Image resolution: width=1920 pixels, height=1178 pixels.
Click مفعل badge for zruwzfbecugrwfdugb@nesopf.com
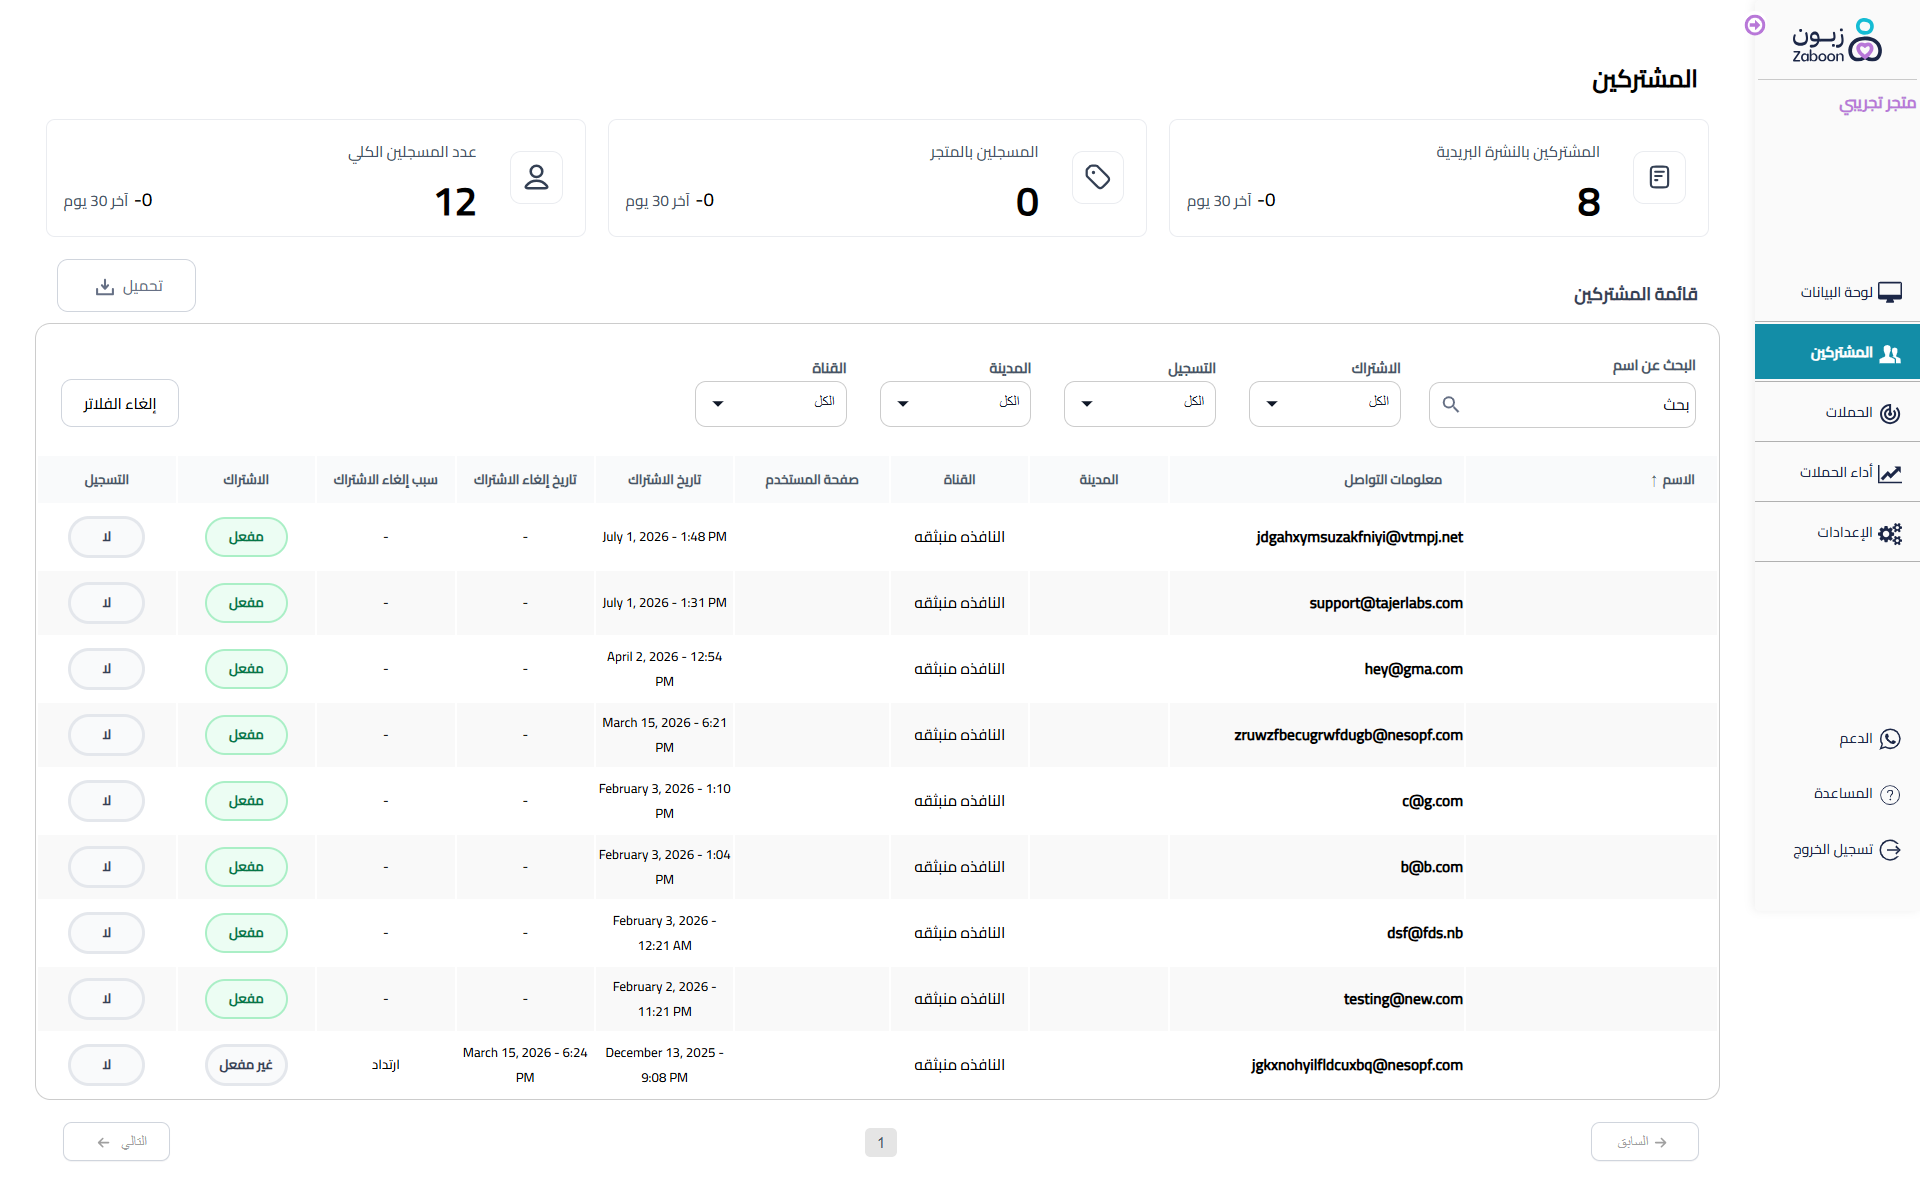click(x=246, y=735)
